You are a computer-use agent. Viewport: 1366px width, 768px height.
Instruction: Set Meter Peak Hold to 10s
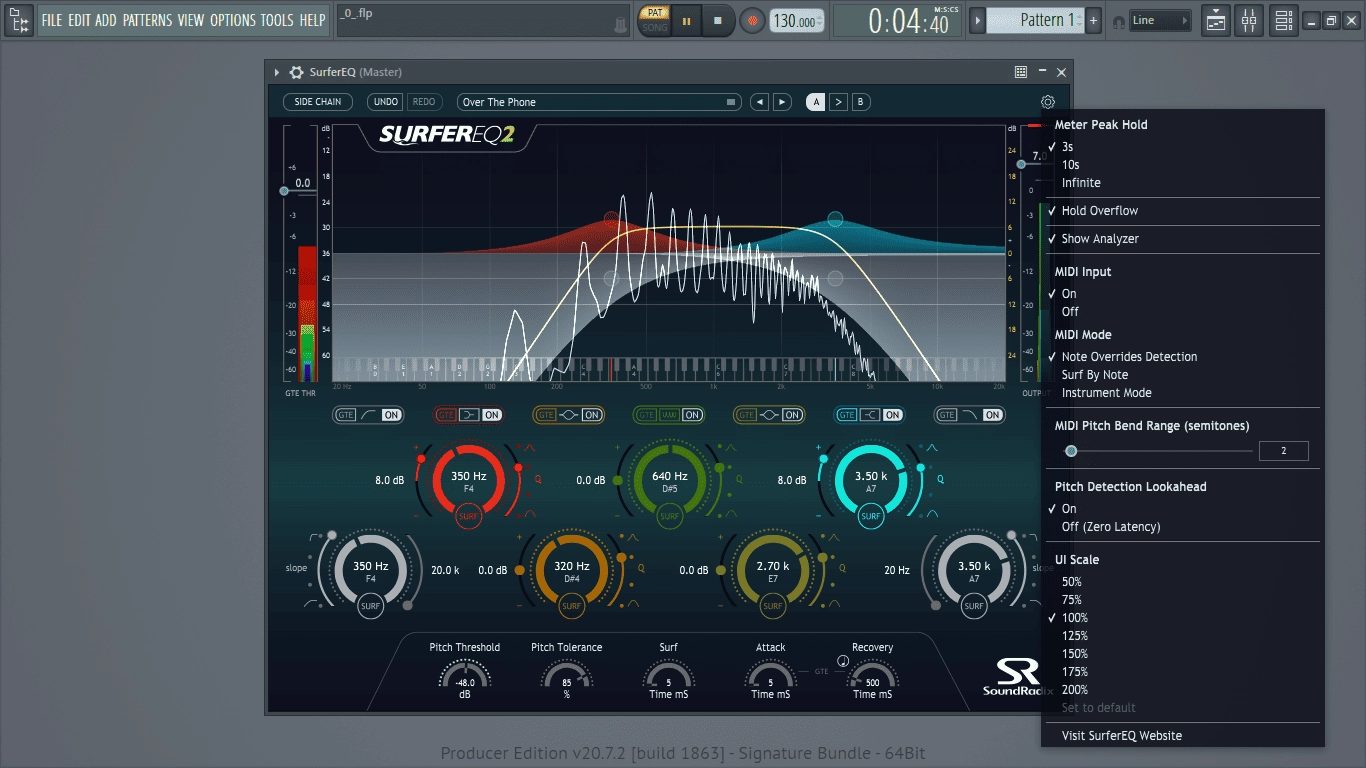coord(1183,165)
